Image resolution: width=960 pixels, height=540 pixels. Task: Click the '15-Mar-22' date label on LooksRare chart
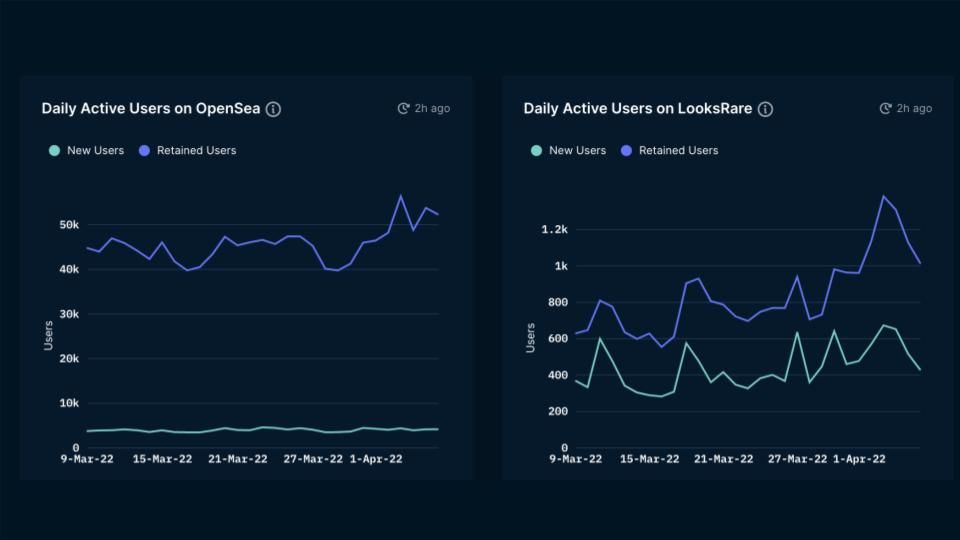click(650, 459)
